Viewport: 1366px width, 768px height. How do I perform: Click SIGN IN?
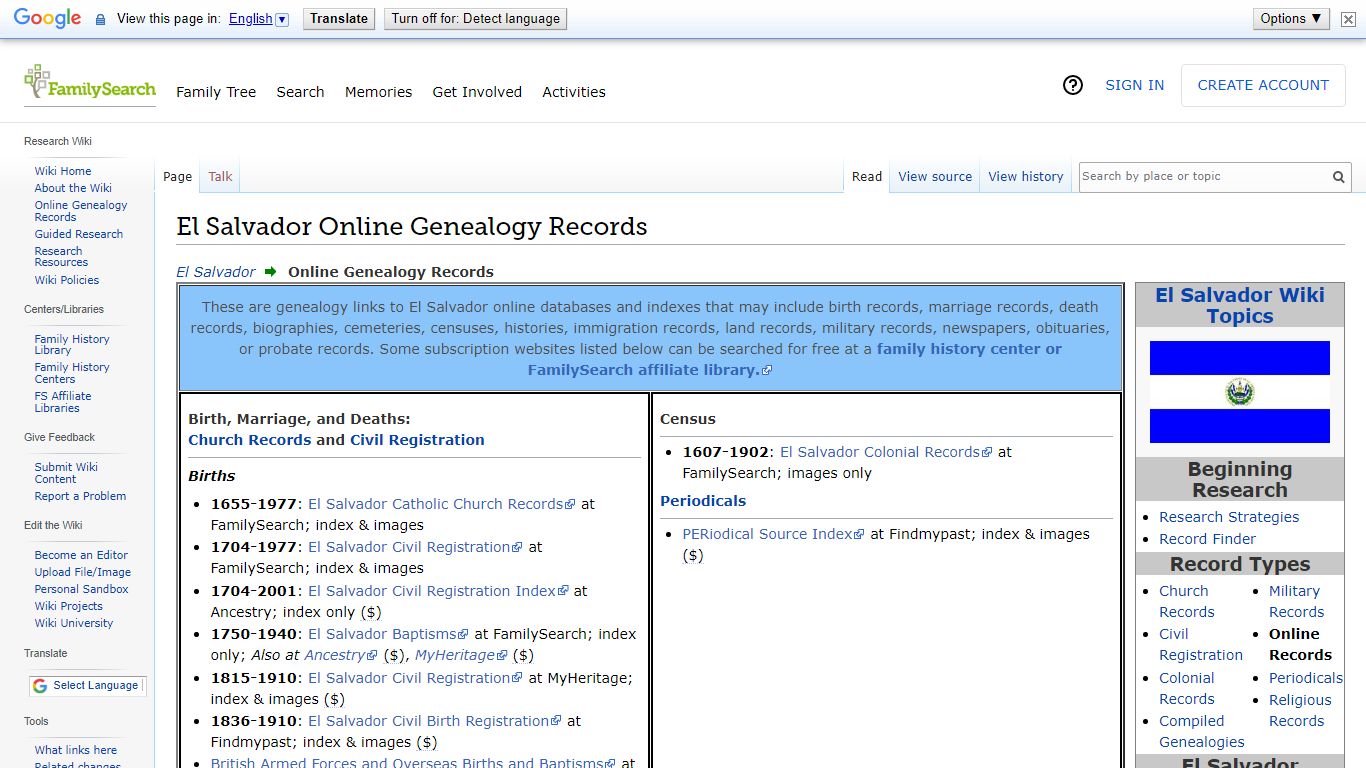[x=1134, y=86]
